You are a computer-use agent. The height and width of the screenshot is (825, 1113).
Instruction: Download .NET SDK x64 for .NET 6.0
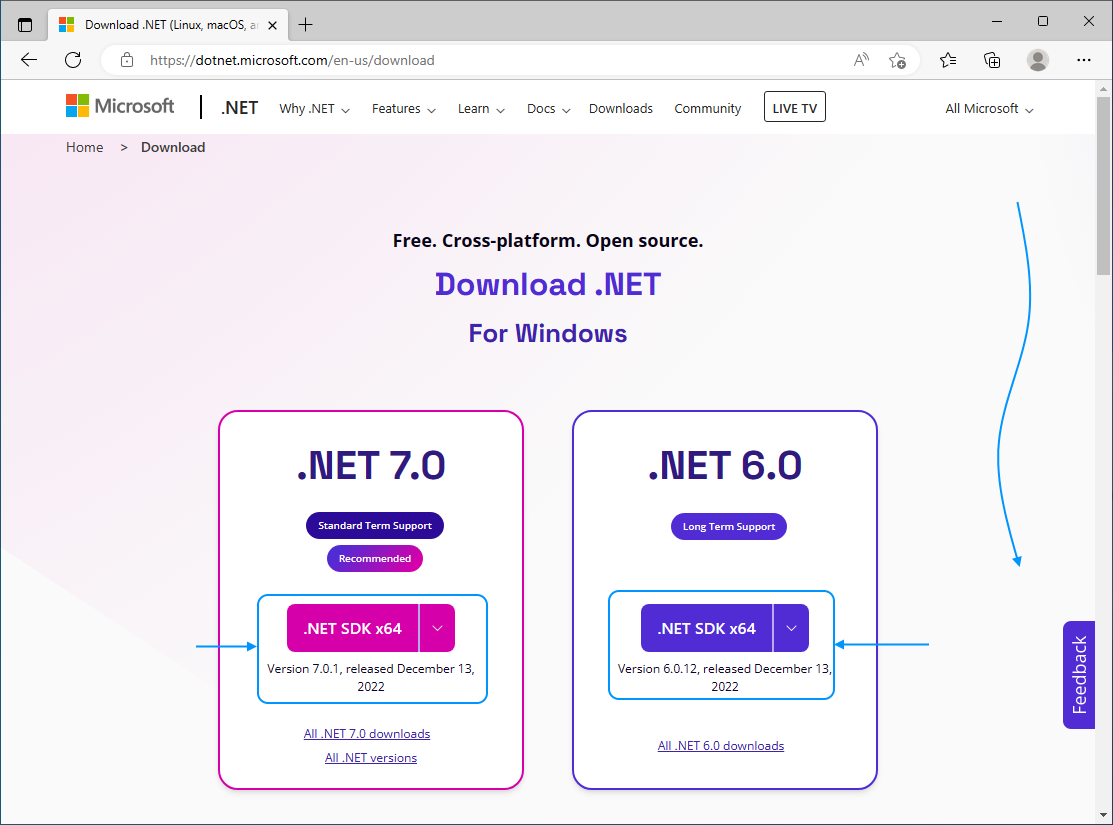click(706, 628)
